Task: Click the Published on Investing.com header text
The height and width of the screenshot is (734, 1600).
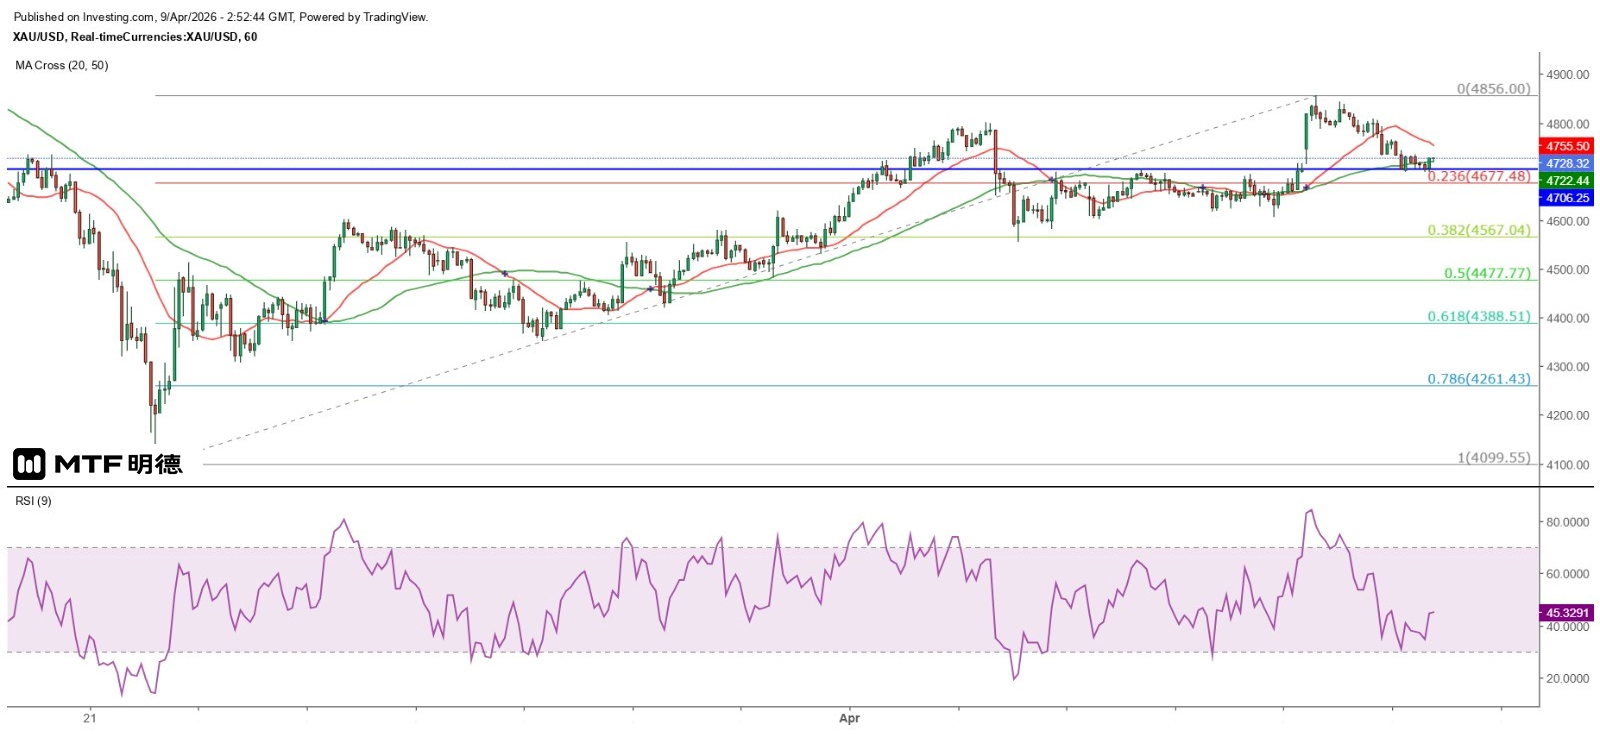Action: click(x=220, y=17)
